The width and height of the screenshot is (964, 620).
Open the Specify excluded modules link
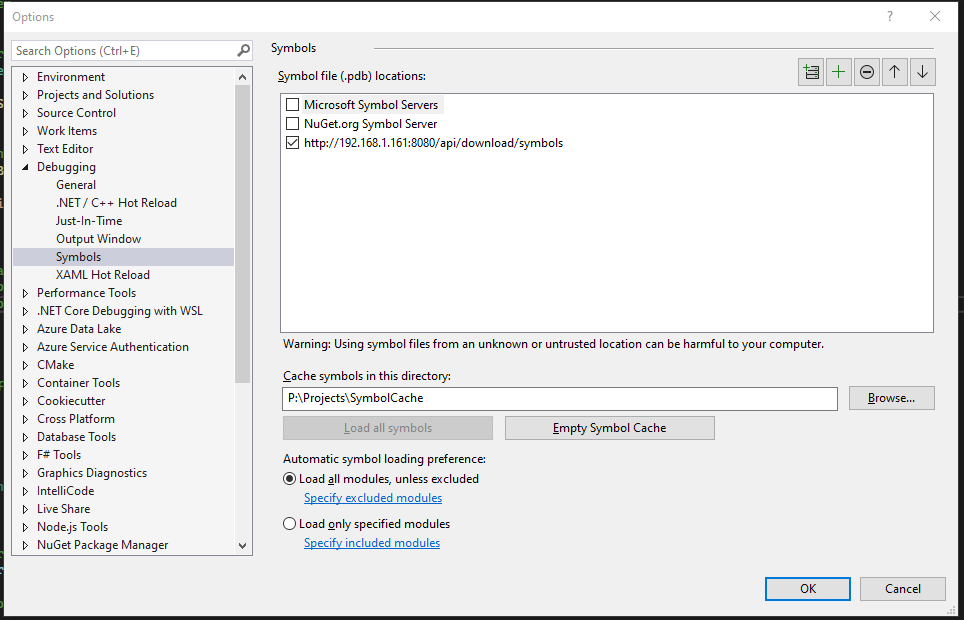[x=372, y=498]
